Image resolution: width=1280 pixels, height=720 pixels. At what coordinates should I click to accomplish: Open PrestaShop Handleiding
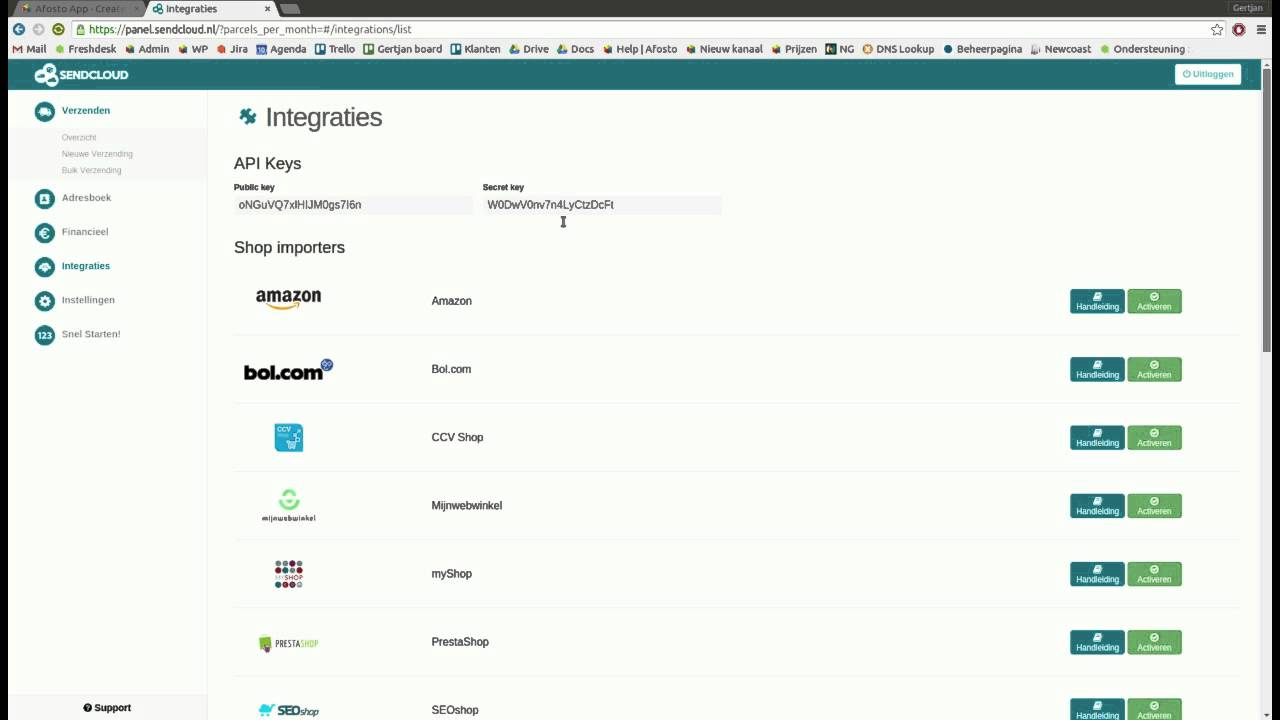[x=1097, y=642]
